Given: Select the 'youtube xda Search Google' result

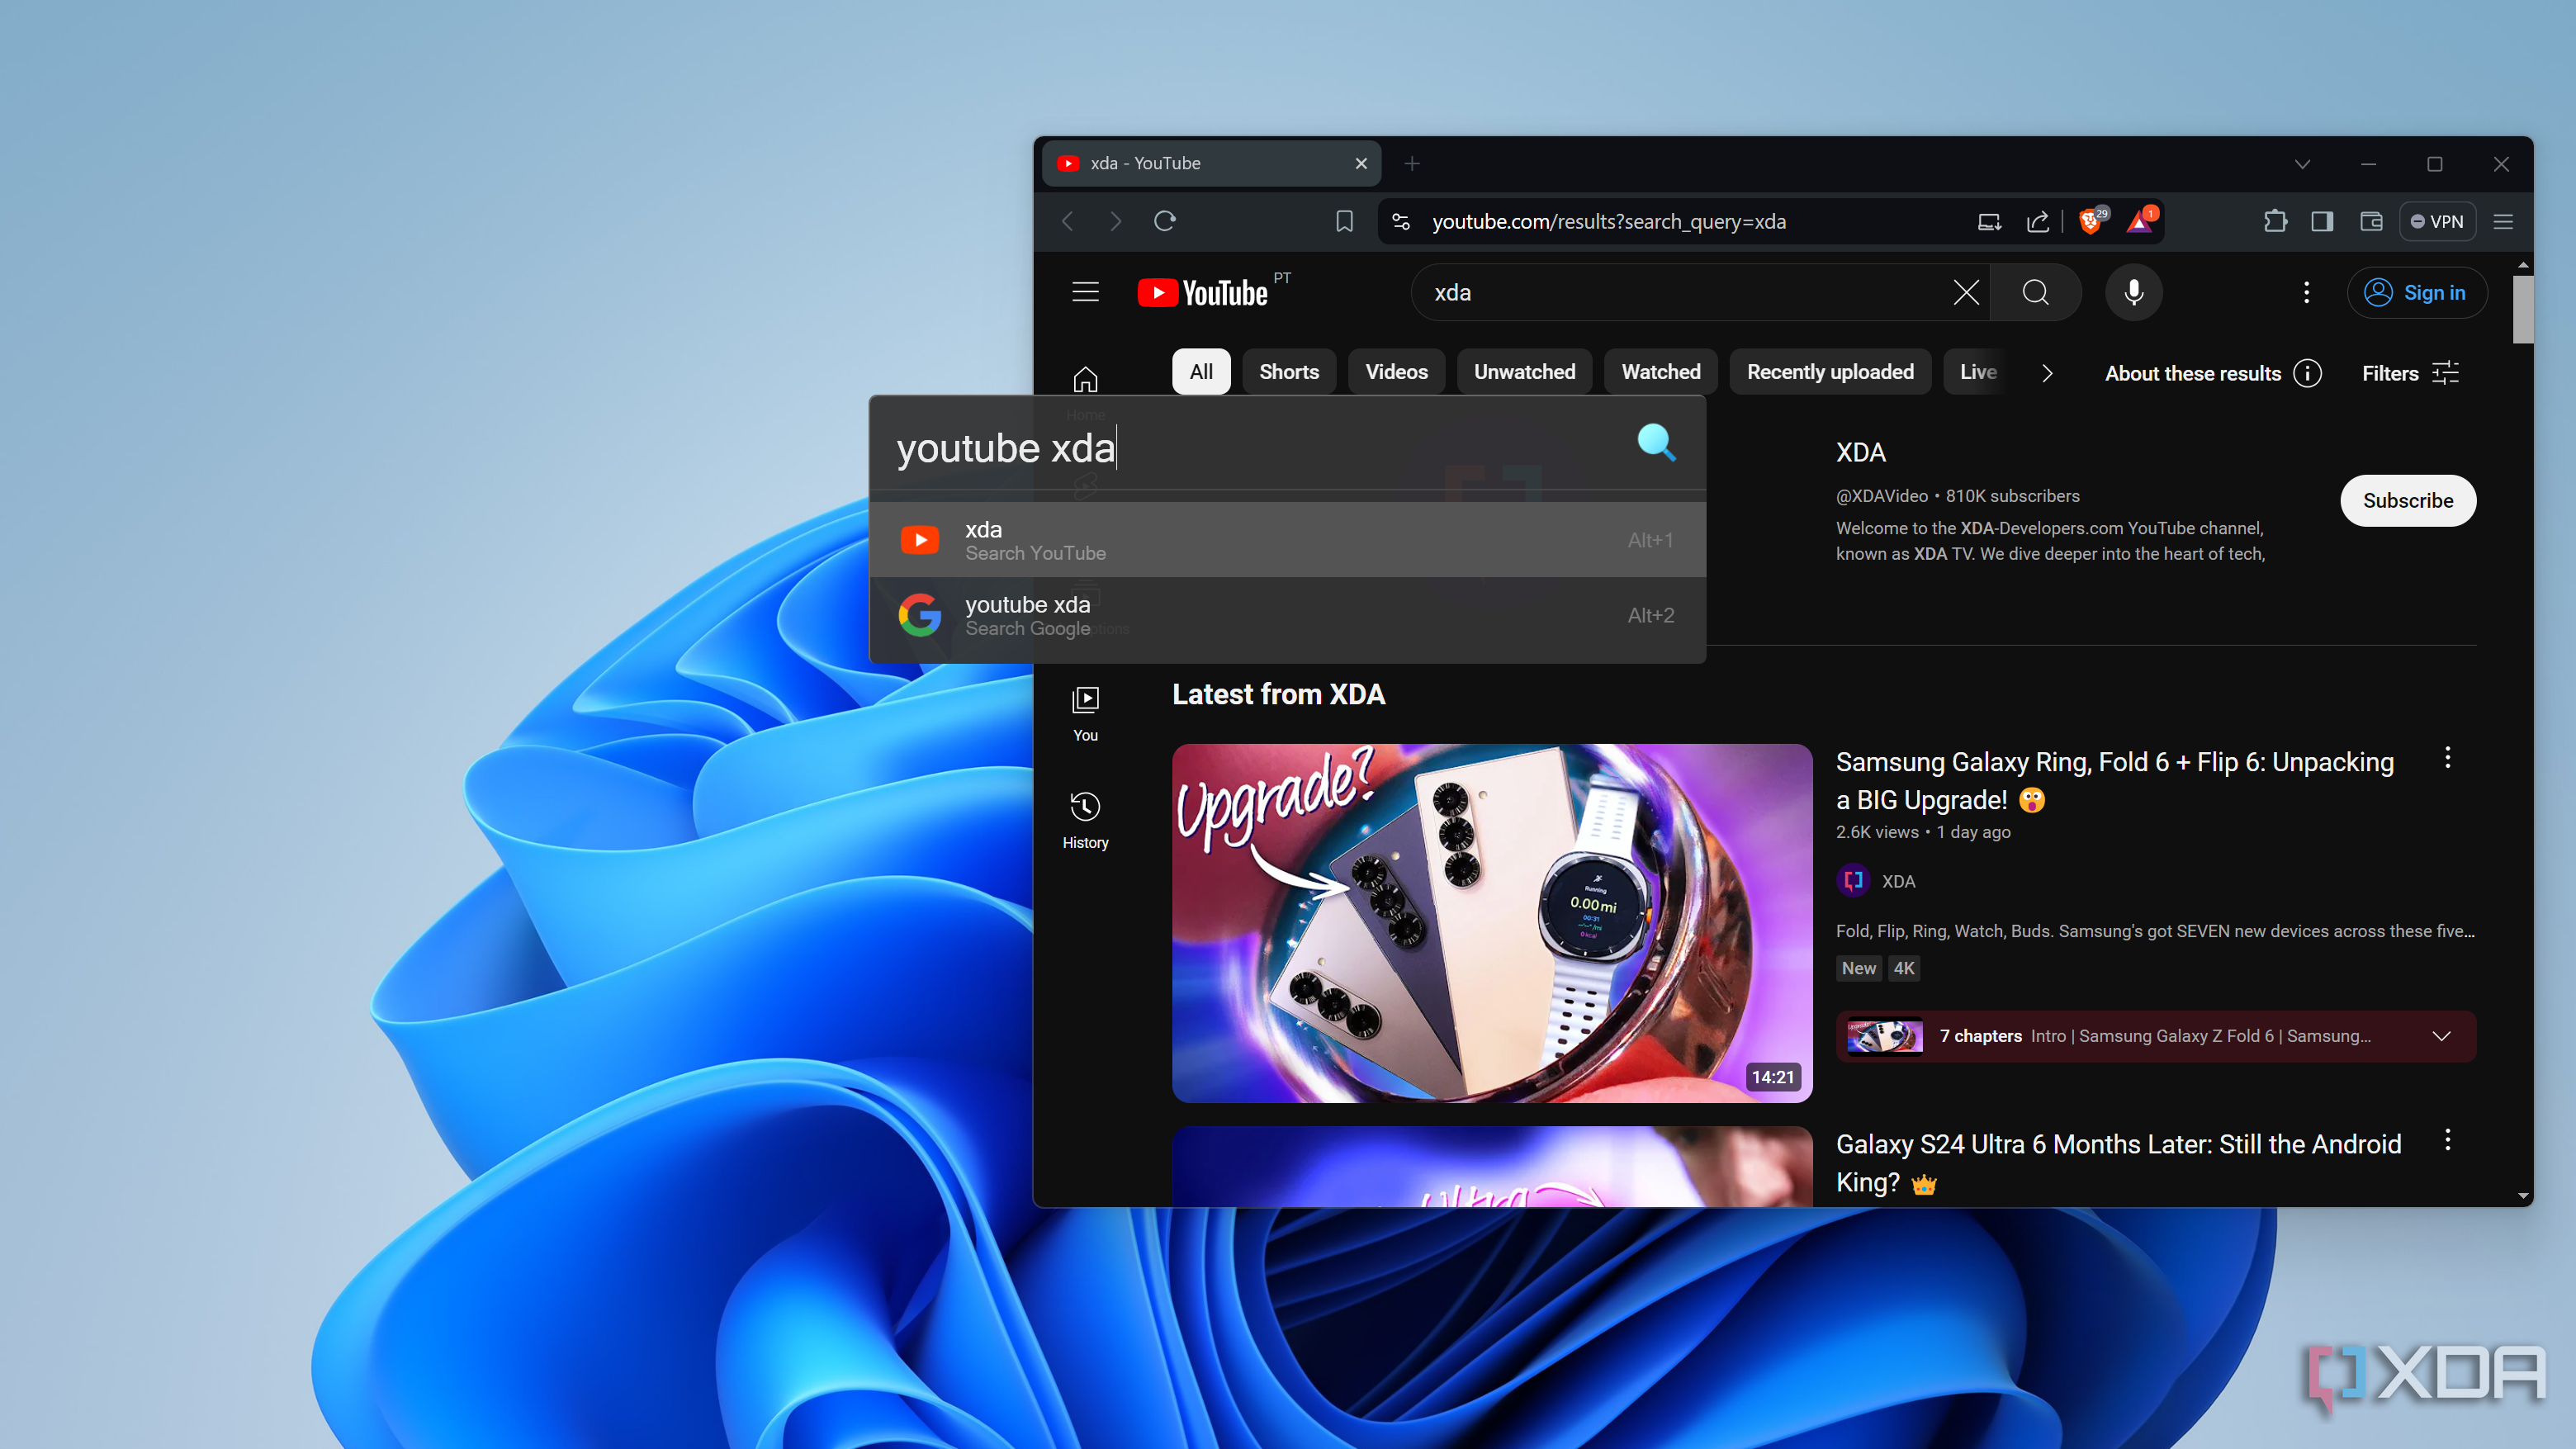Looking at the screenshot, I should click(x=1287, y=615).
